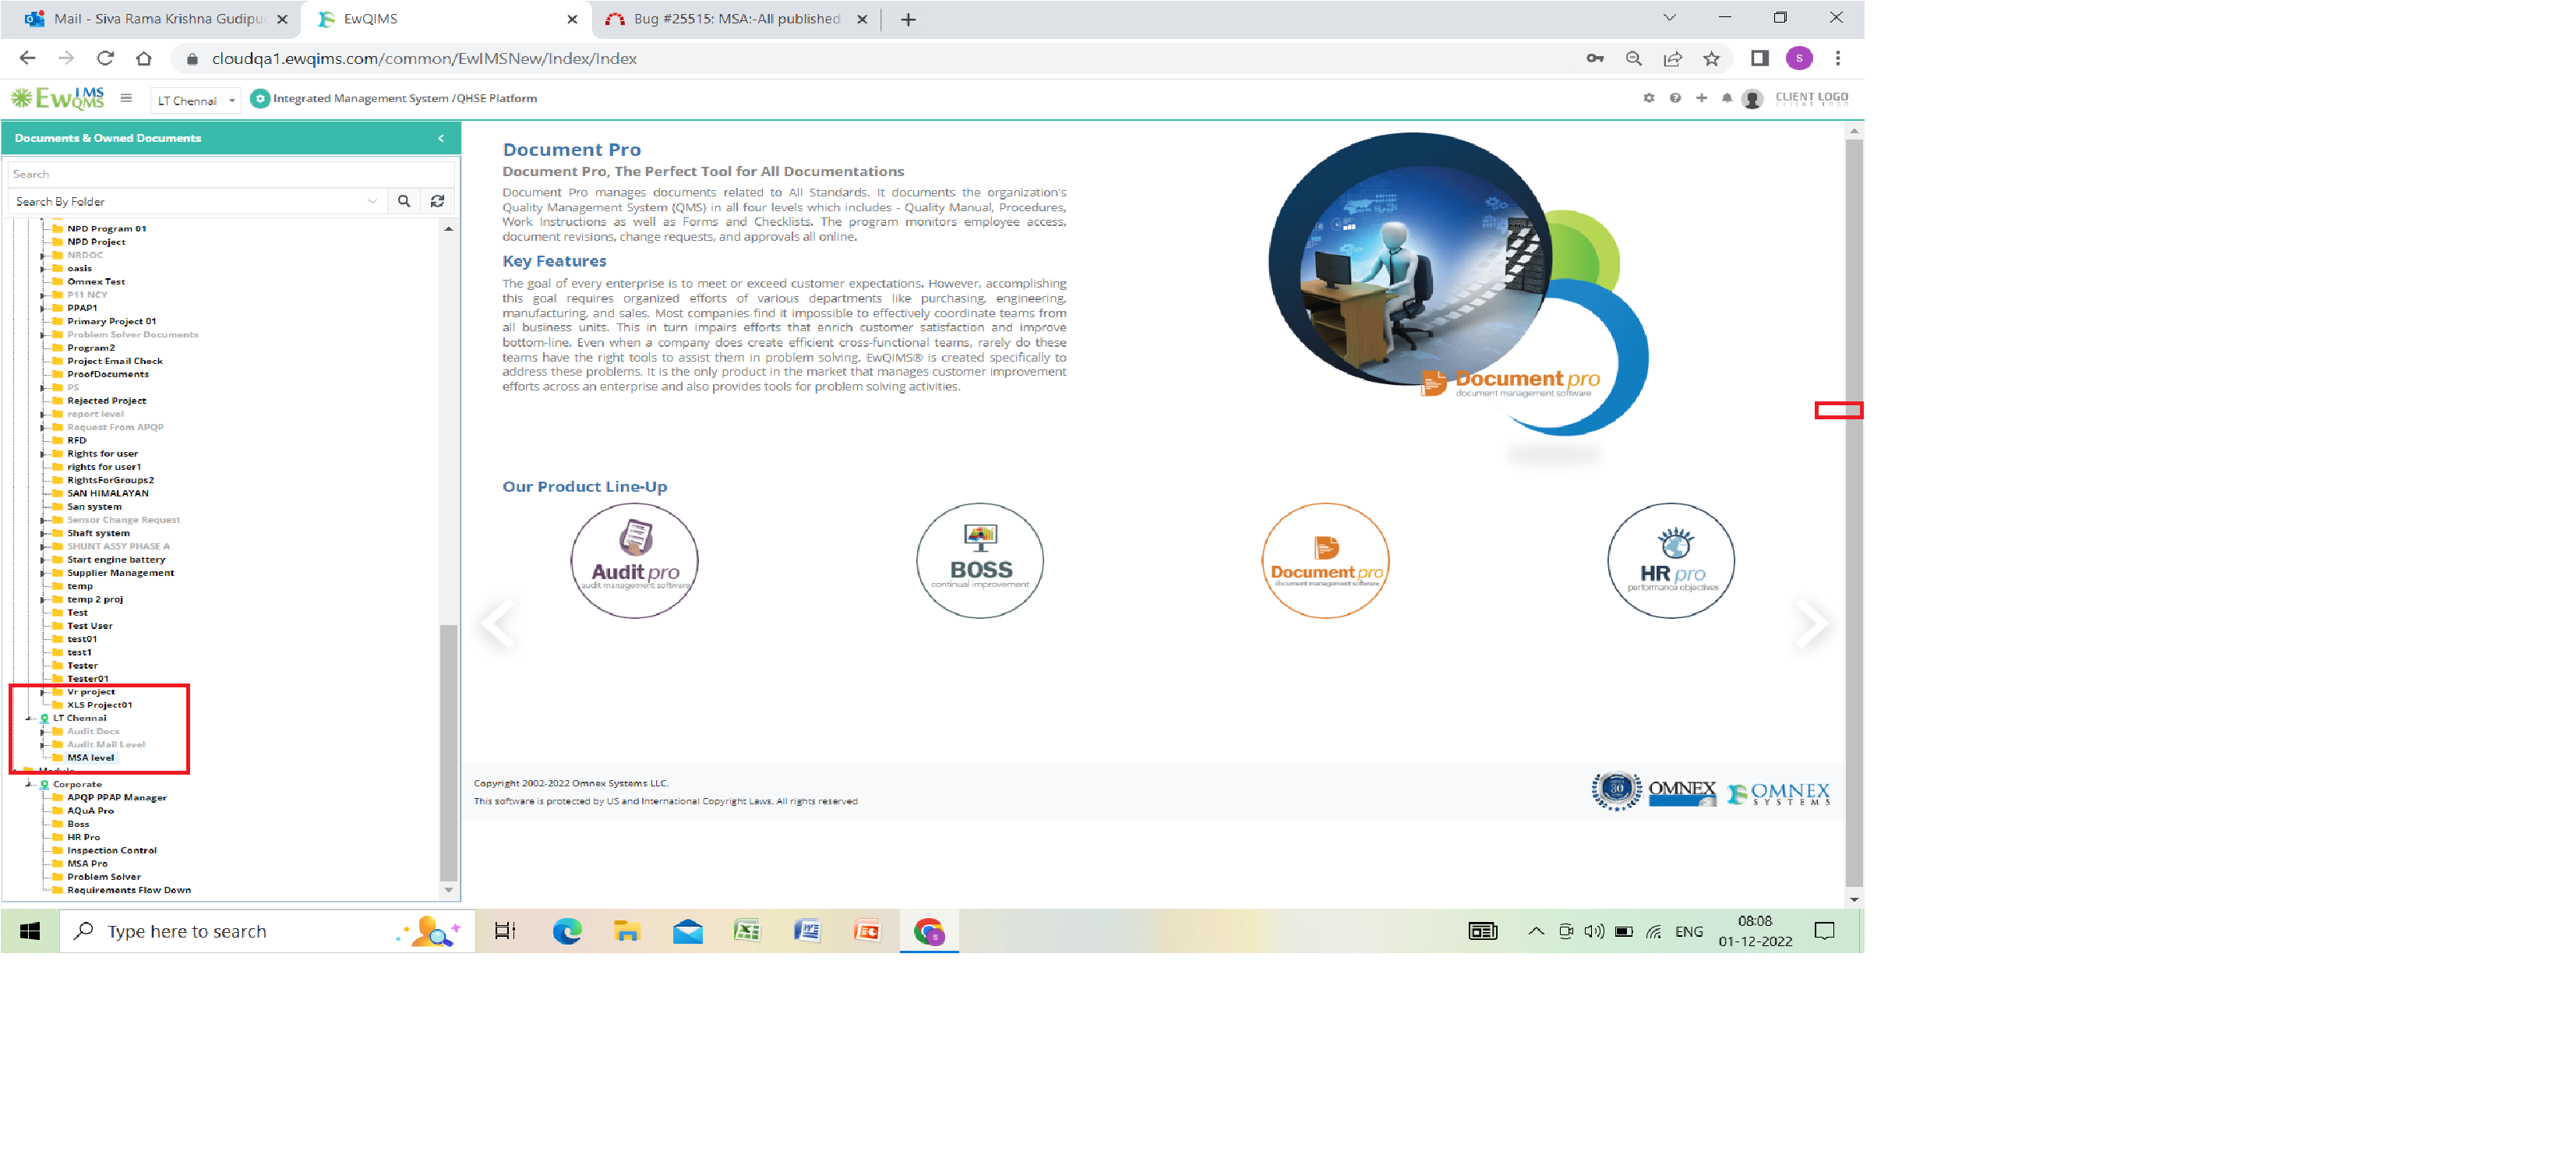2576x1155 pixels.
Task: Click the Integrated Management System gear badge
Action: point(259,98)
